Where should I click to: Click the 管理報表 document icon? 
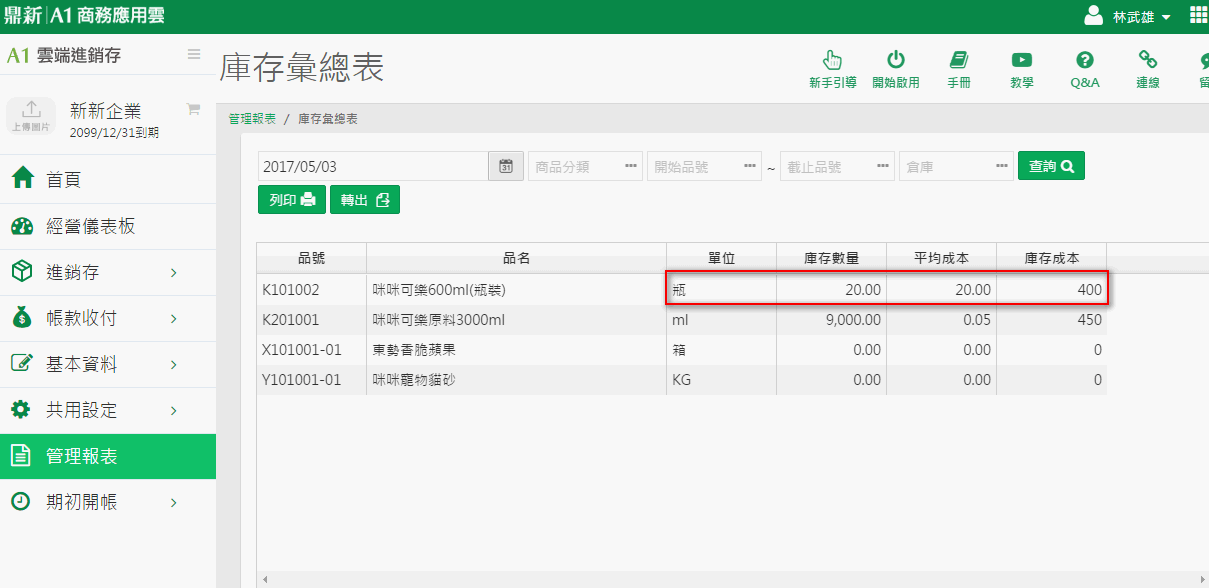(21, 456)
